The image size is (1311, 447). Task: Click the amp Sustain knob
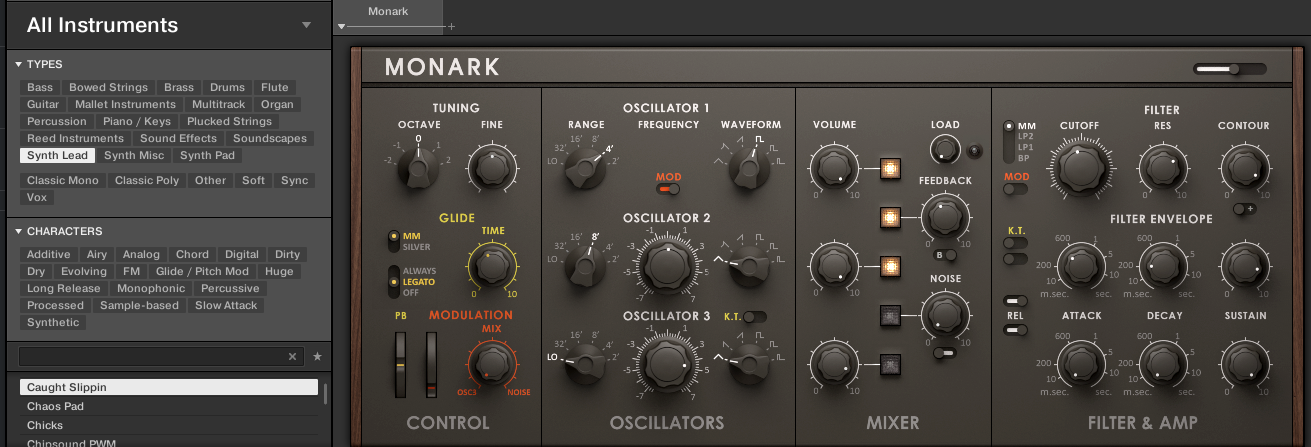[1243, 363]
